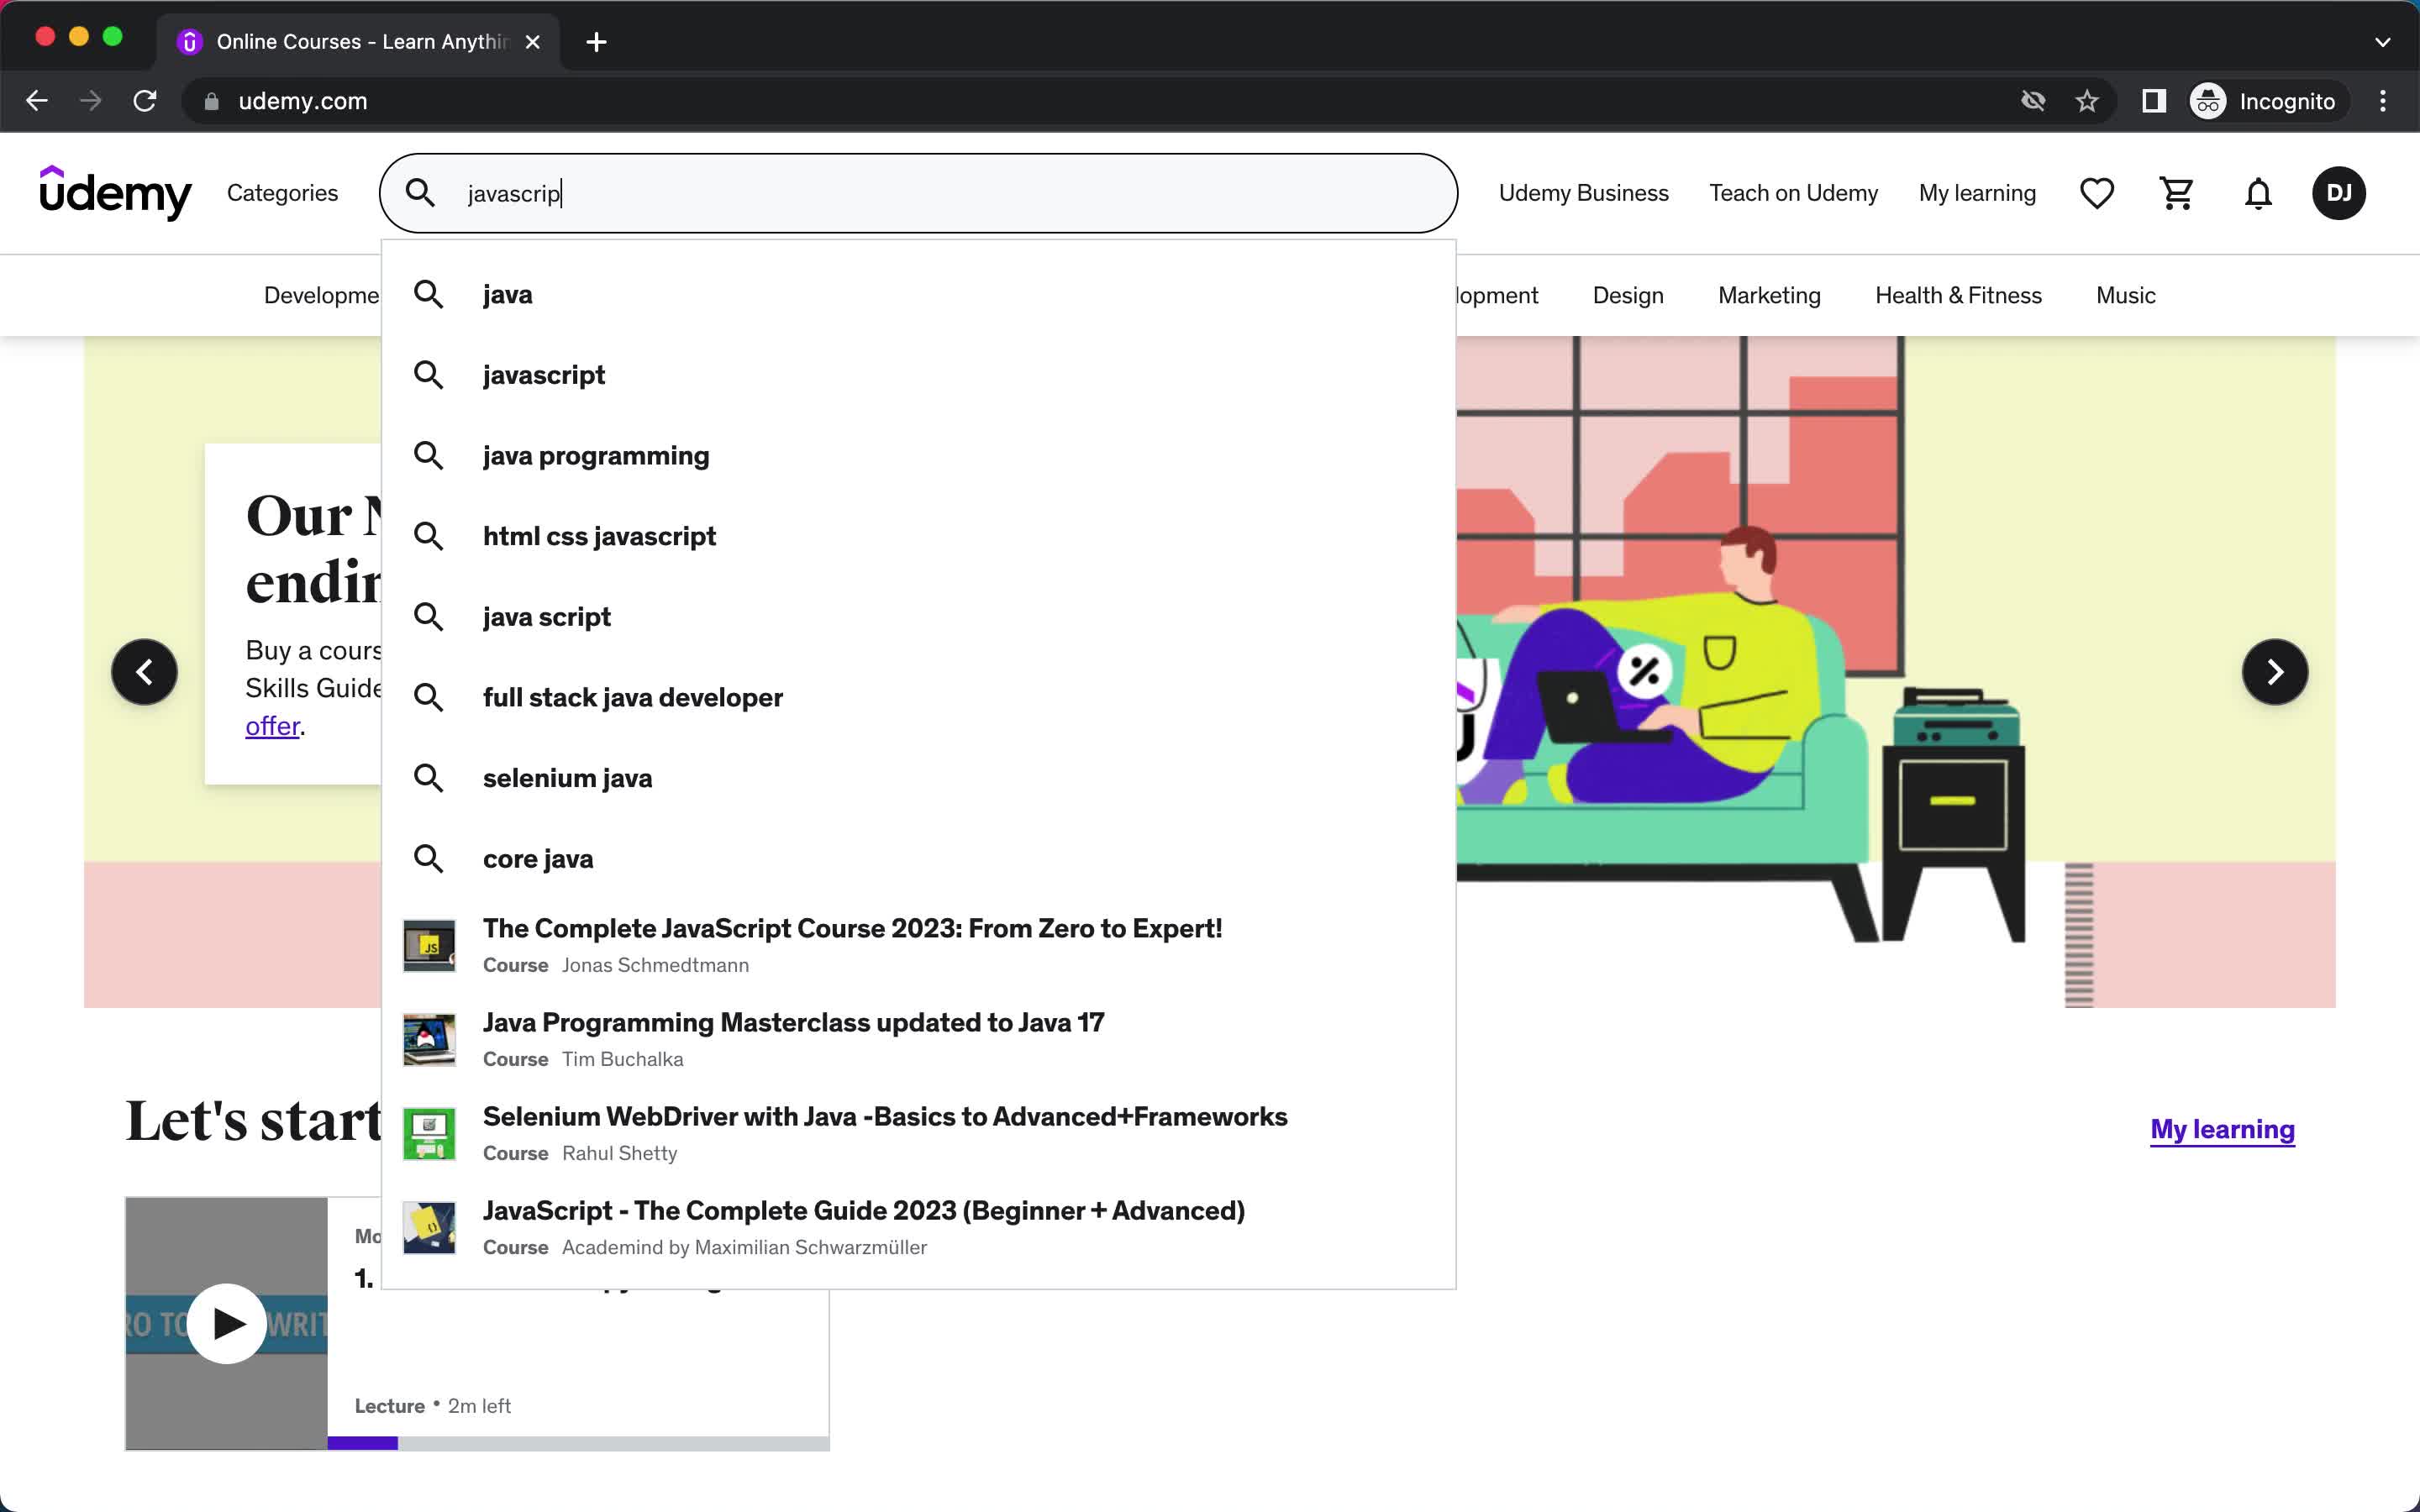Open a new browser tab
The image size is (2420, 1512).
tap(596, 42)
